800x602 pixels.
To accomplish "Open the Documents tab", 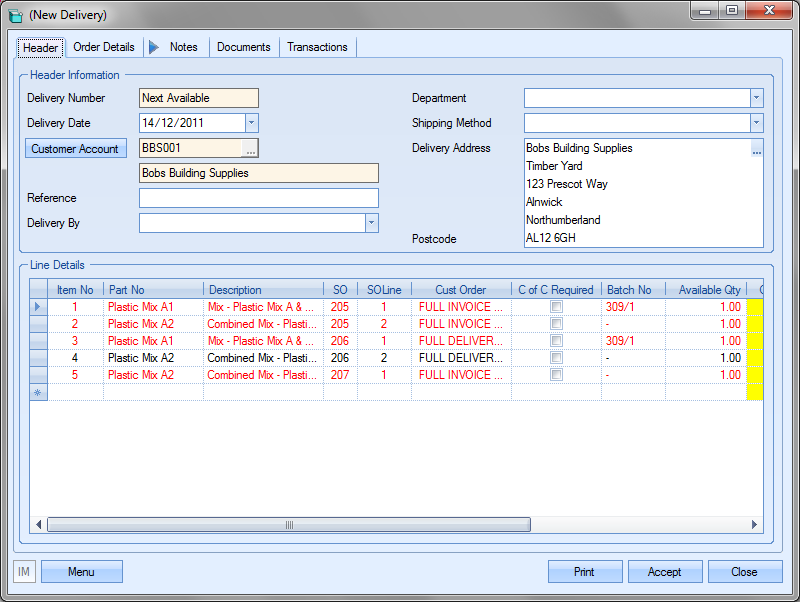I will coord(243,47).
